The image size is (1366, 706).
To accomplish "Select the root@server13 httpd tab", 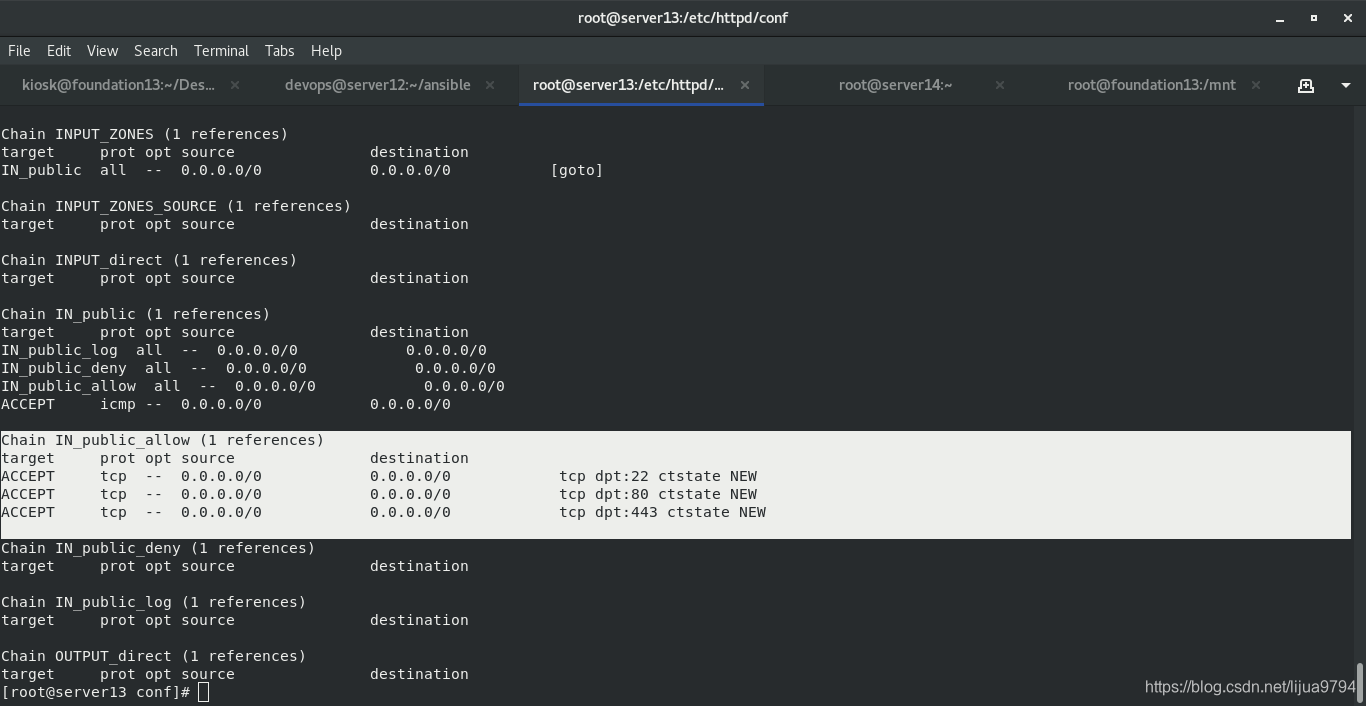I will [628, 85].
